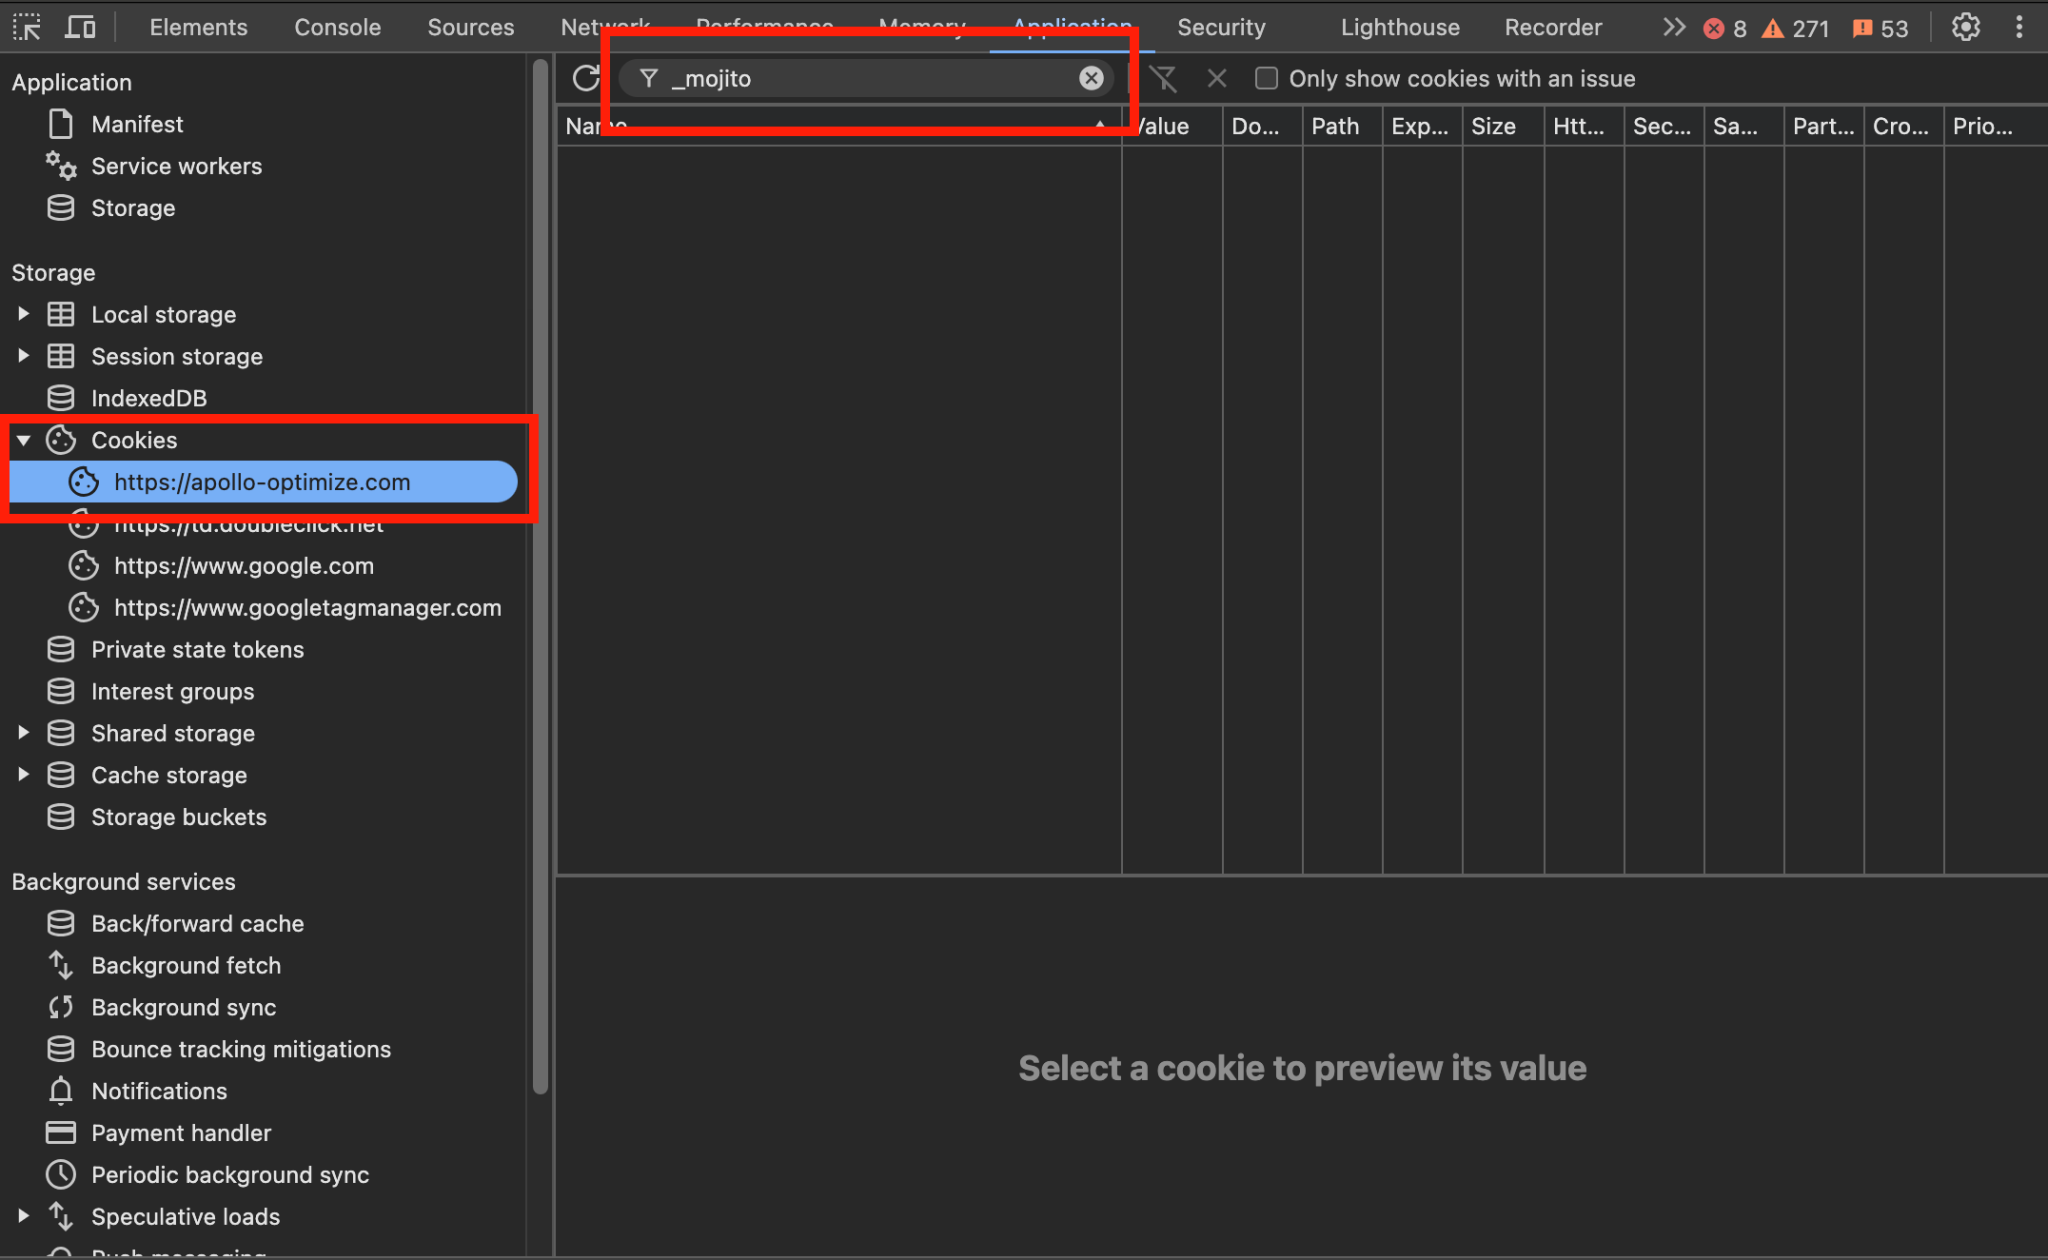Collapse the Cookies section
The width and height of the screenshot is (2048, 1260).
24,440
